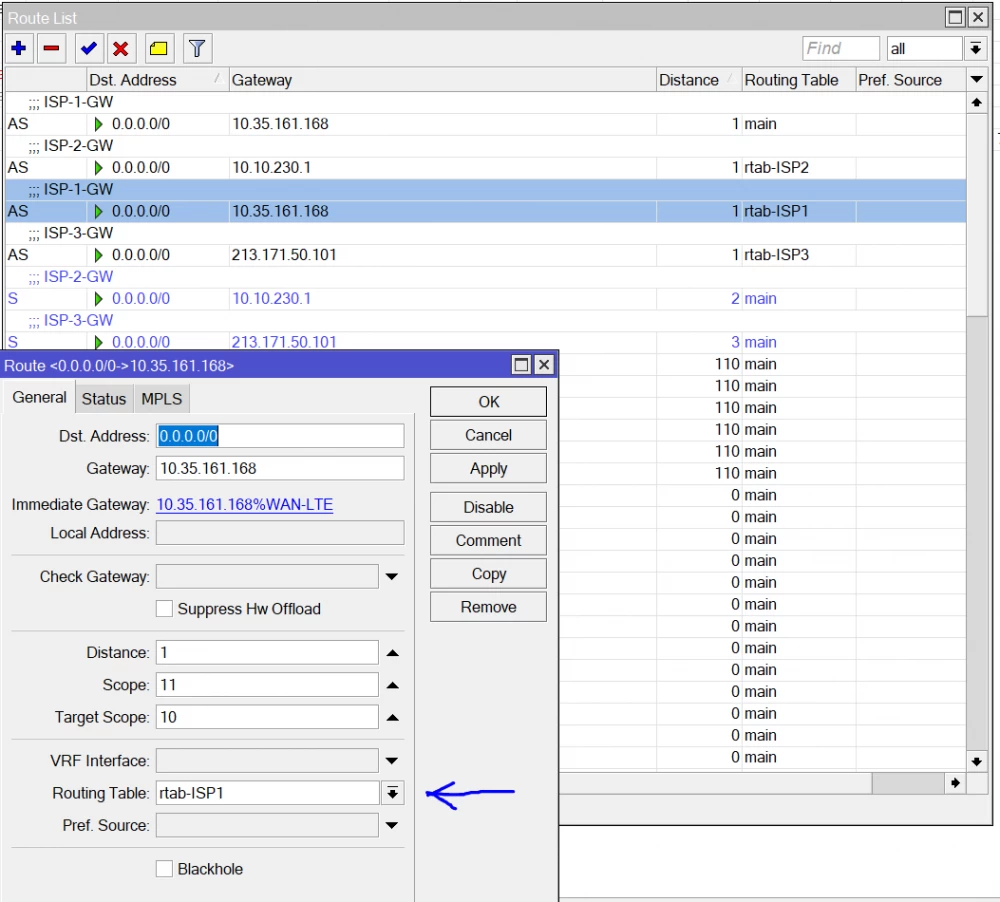Click the disable route red X icon

[x=121, y=48]
